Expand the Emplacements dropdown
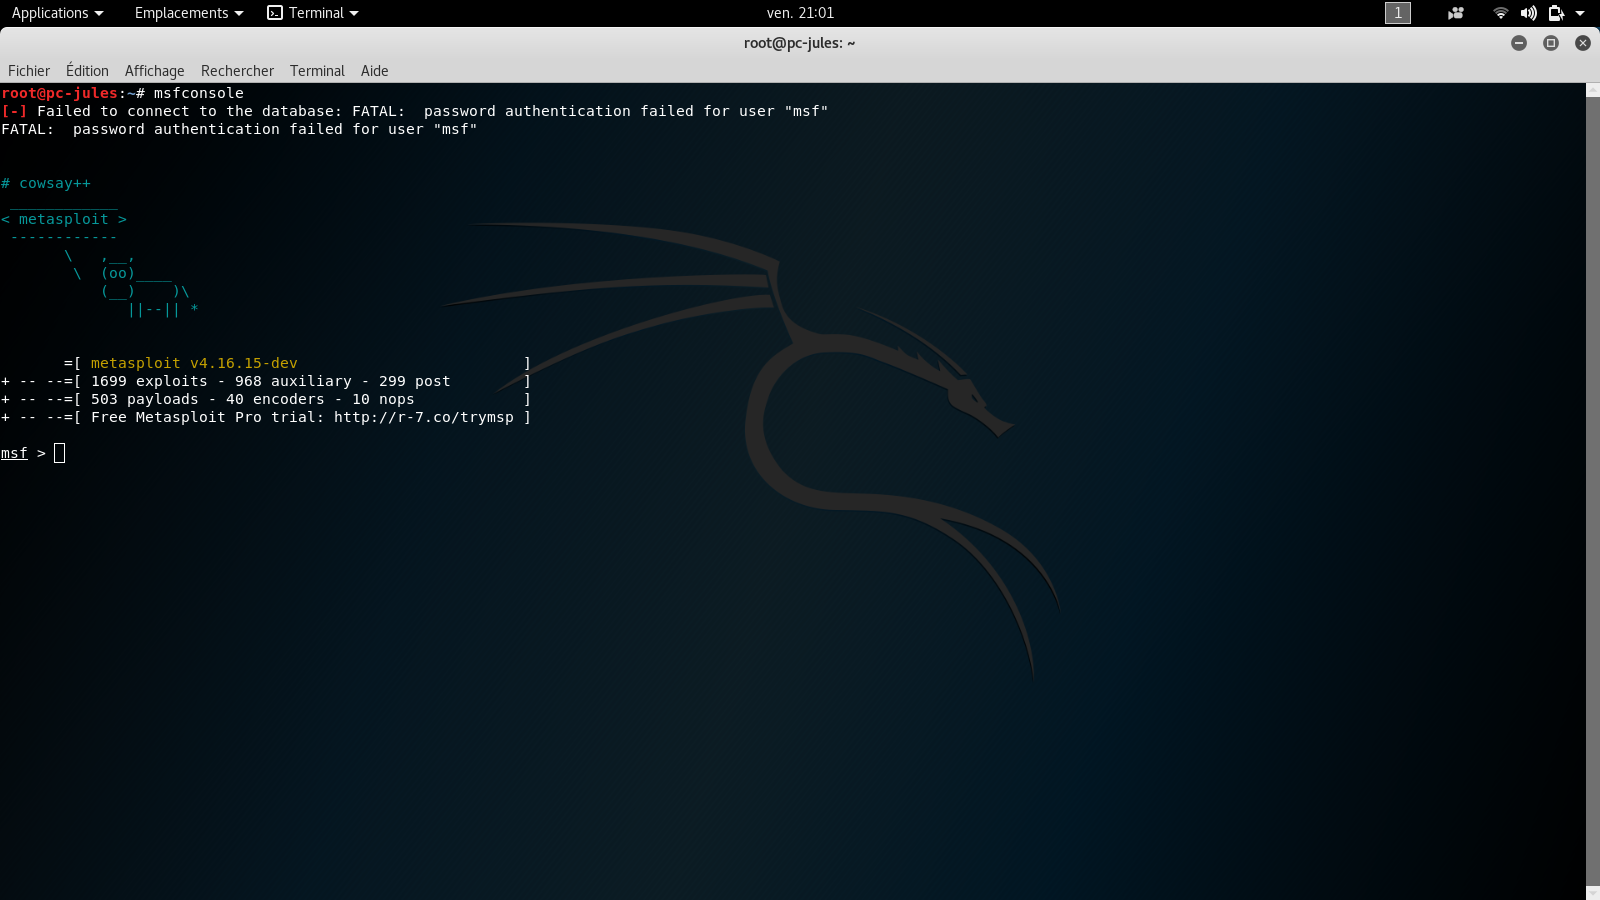 [x=188, y=13]
